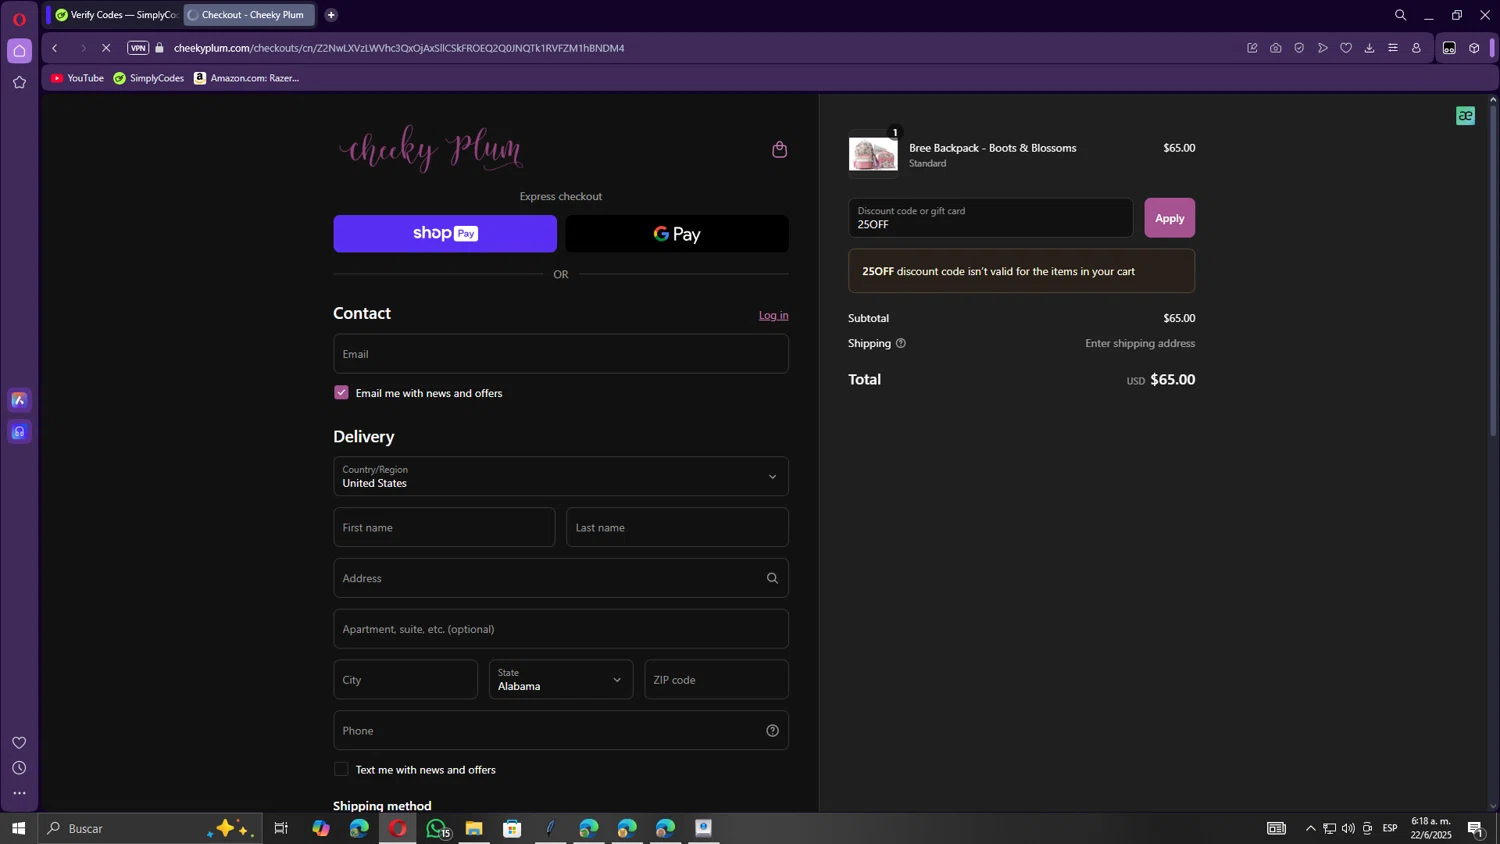Open the Amazon.com Razer bookmark
The width and height of the screenshot is (1500, 844).
coord(246,78)
